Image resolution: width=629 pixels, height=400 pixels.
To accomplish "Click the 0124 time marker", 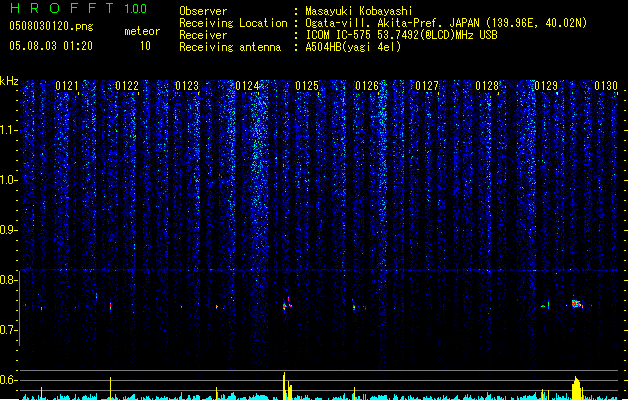I will (x=247, y=86).
